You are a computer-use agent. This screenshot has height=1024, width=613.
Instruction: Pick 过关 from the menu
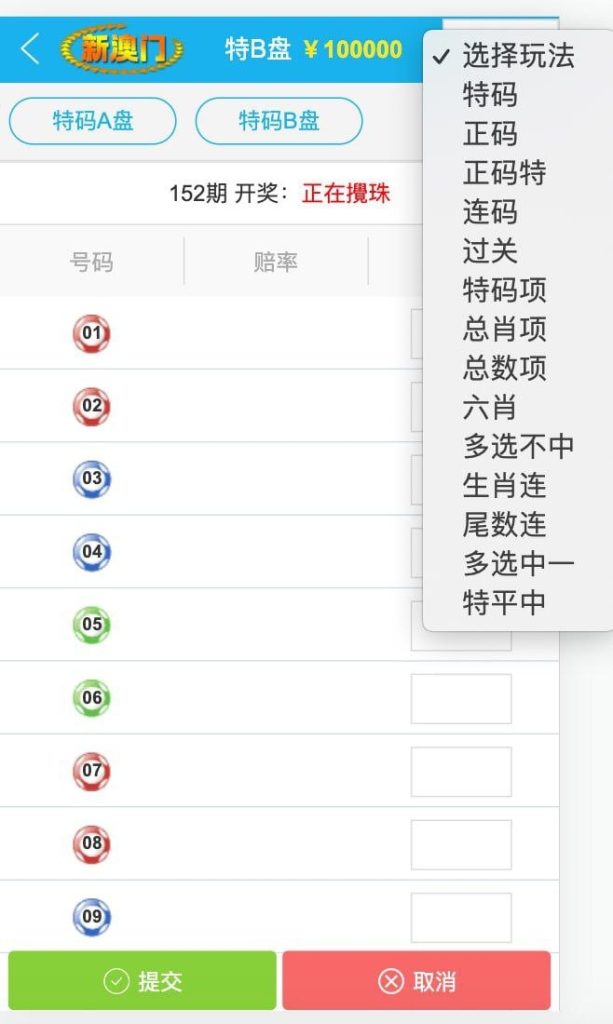click(490, 251)
